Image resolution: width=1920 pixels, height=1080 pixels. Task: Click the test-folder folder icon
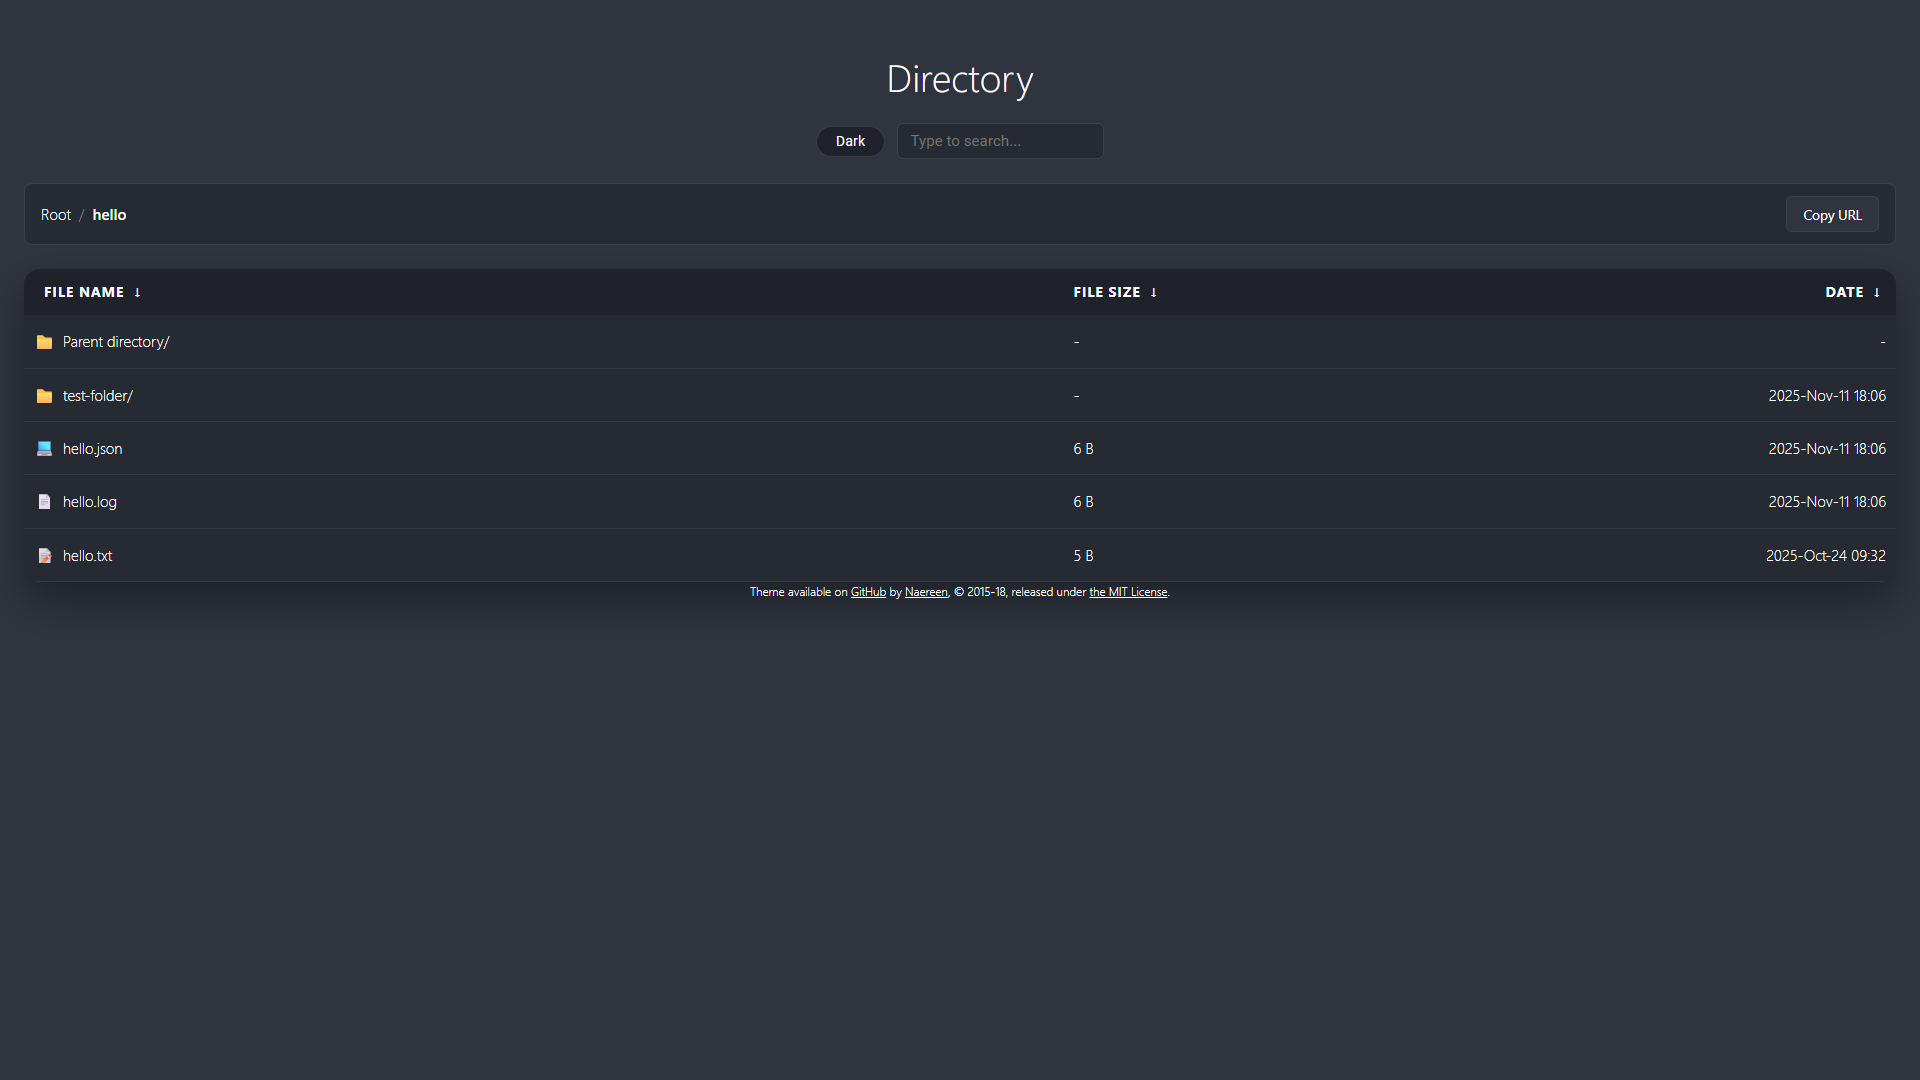pyautogui.click(x=44, y=396)
